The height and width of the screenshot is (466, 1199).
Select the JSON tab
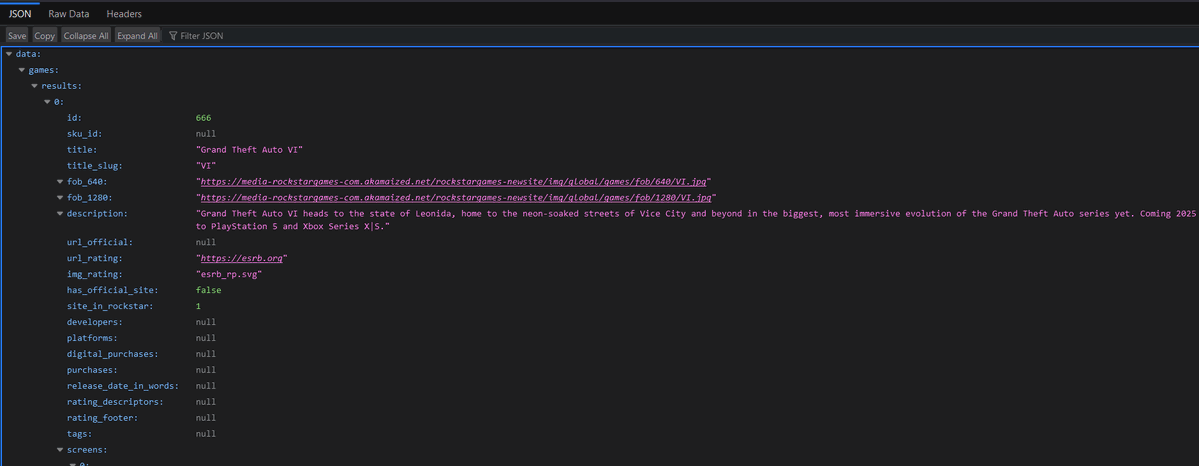point(20,14)
